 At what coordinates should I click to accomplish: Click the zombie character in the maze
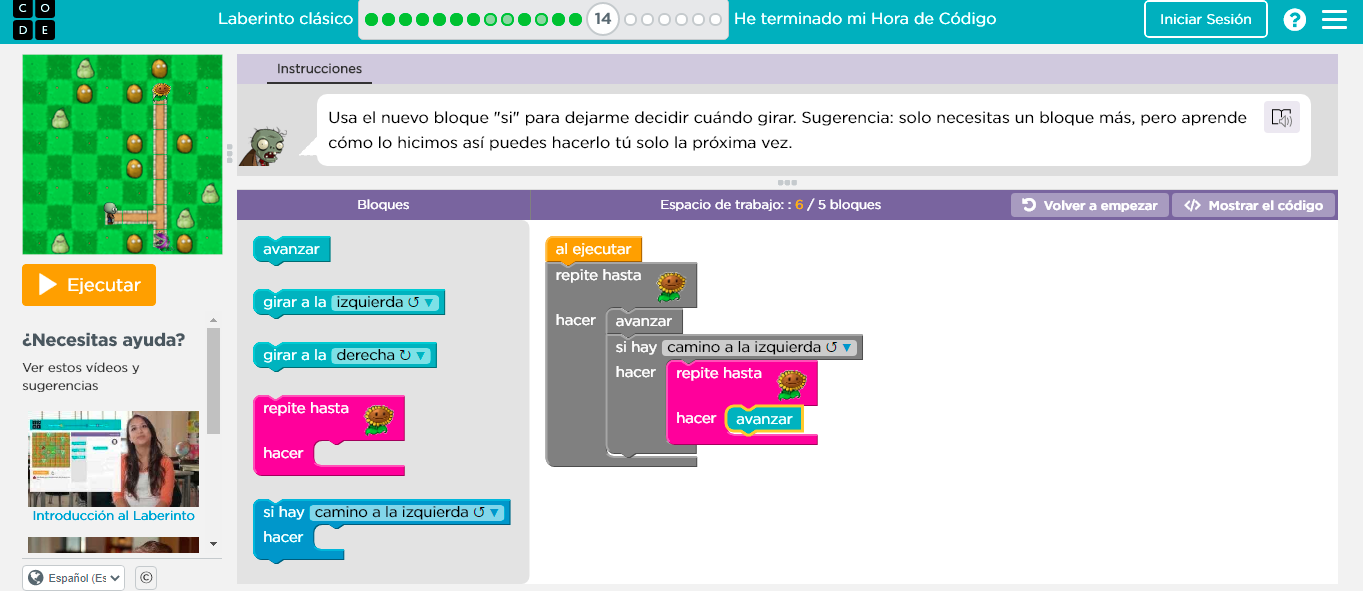[111, 212]
